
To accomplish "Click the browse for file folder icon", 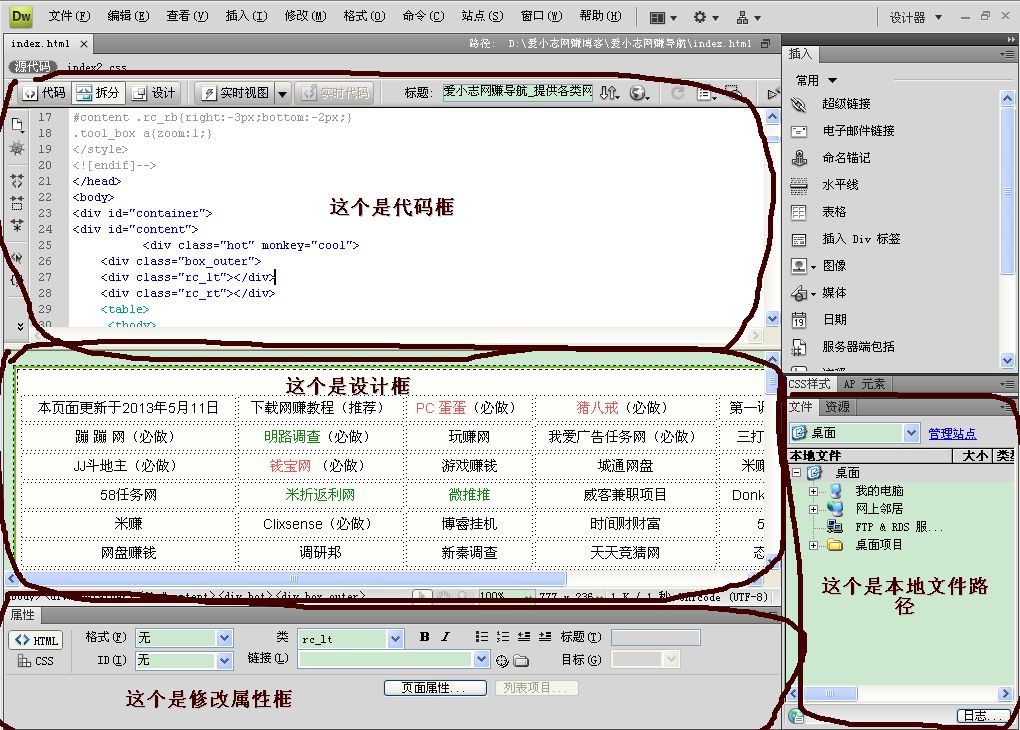I will click(x=520, y=661).
